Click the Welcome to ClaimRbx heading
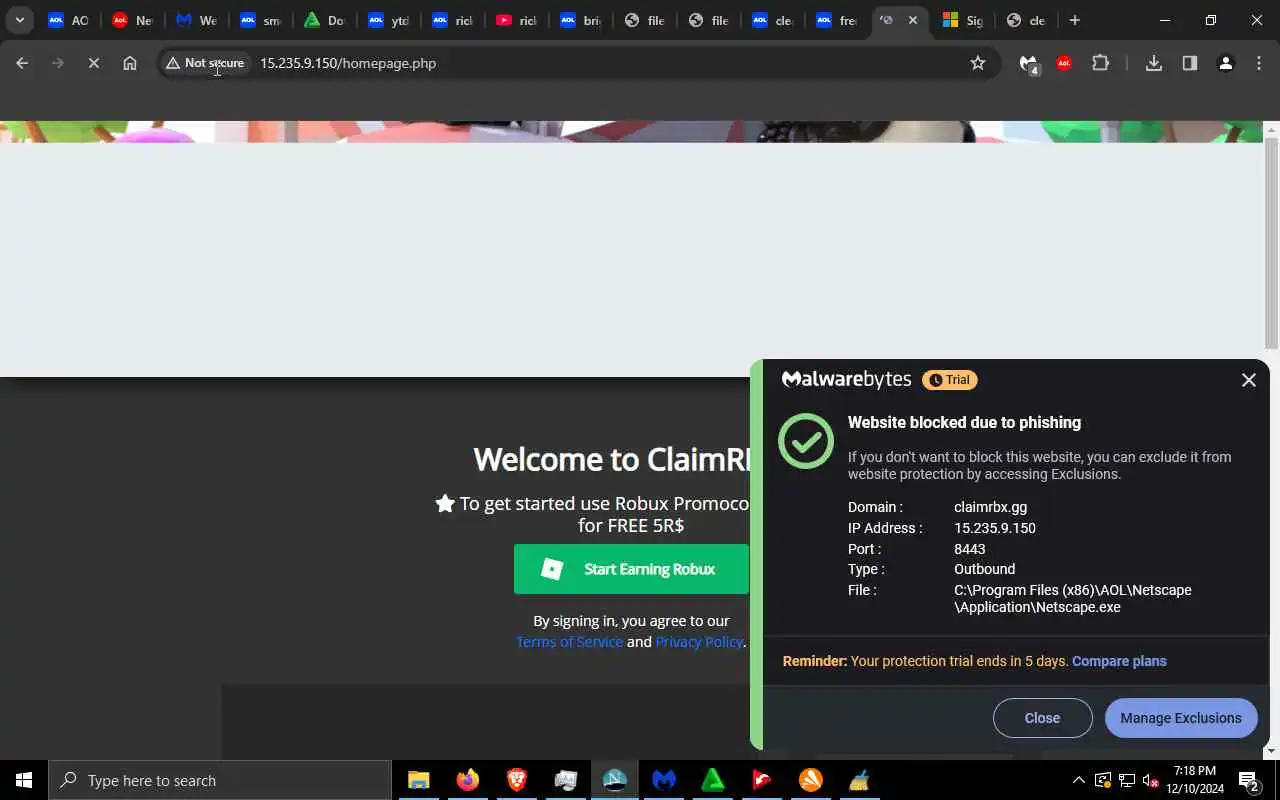The width and height of the screenshot is (1280, 800). click(x=611, y=459)
